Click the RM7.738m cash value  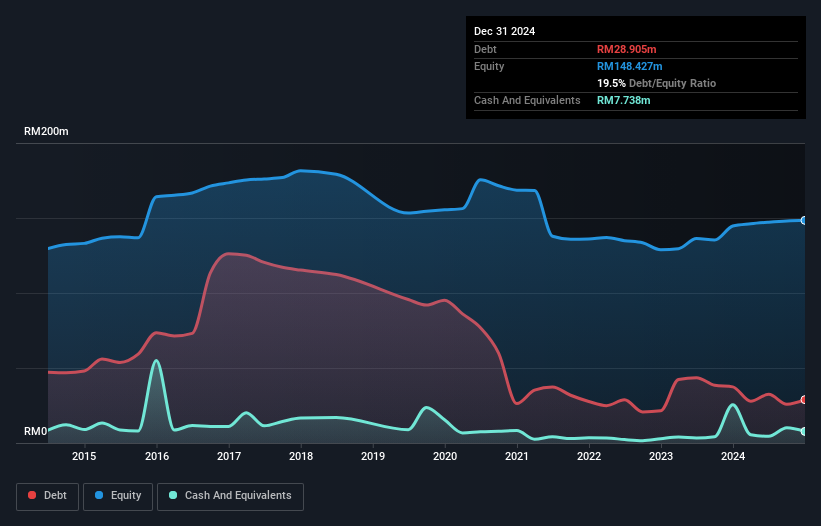click(624, 100)
